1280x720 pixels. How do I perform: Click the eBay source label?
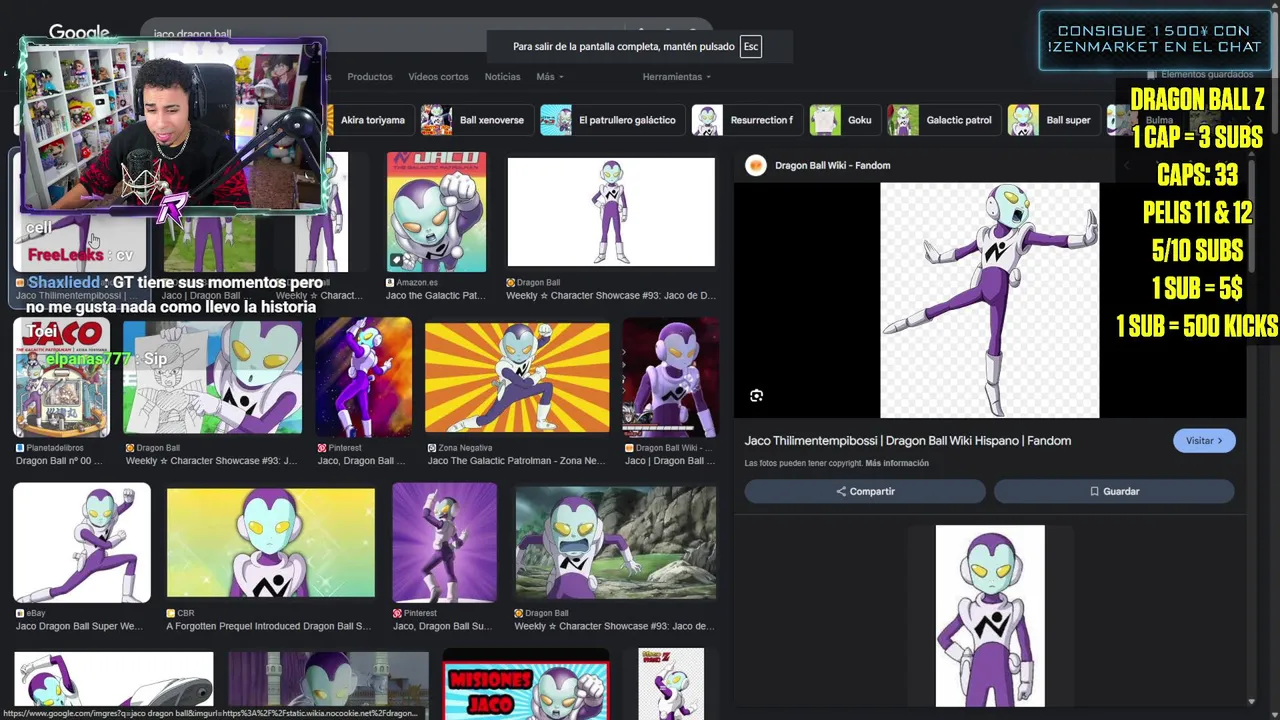point(36,613)
